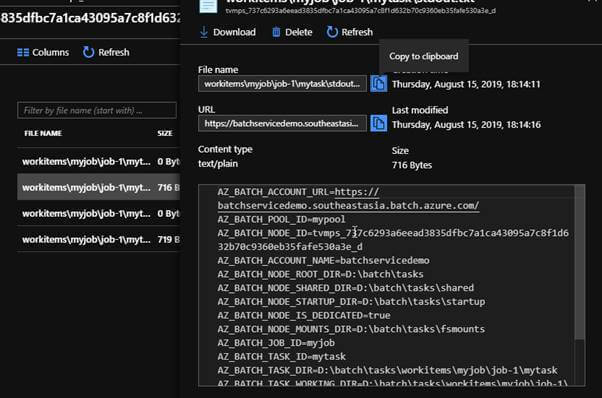This screenshot has width=602, height=398.
Task: Open the batchservicedemo.southeastasia.batch.azure.com link
Action: tap(348, 206)
